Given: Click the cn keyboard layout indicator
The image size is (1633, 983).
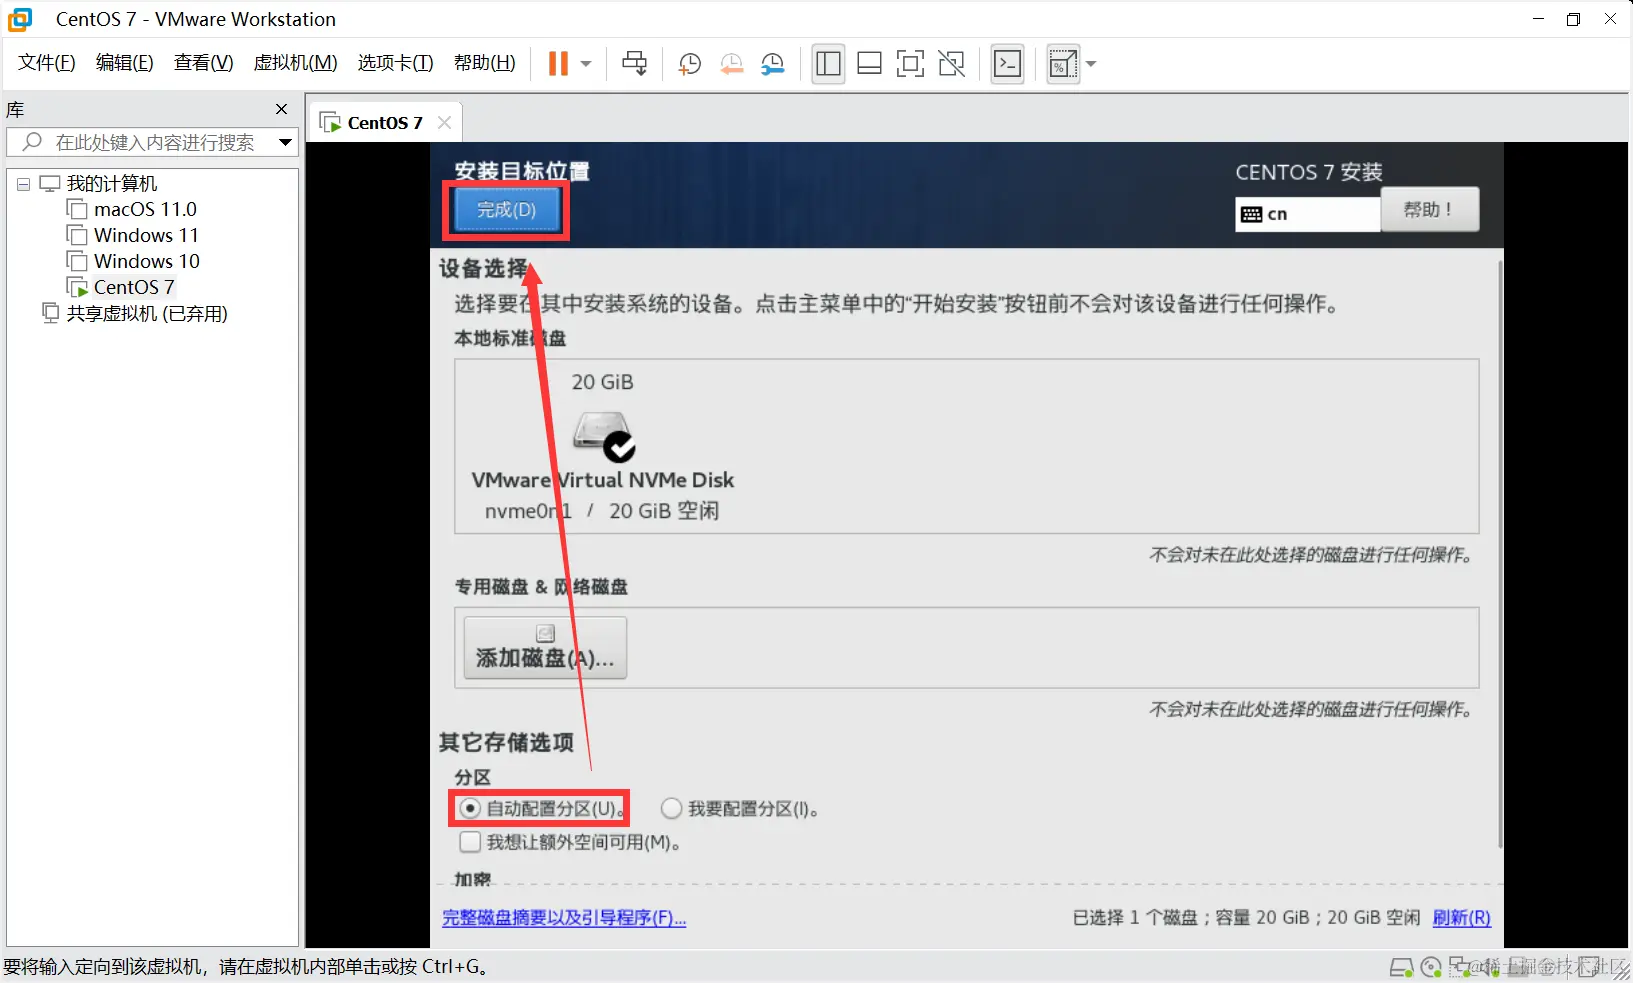Looking at the screenshot, I should [x=1308, y=214].
